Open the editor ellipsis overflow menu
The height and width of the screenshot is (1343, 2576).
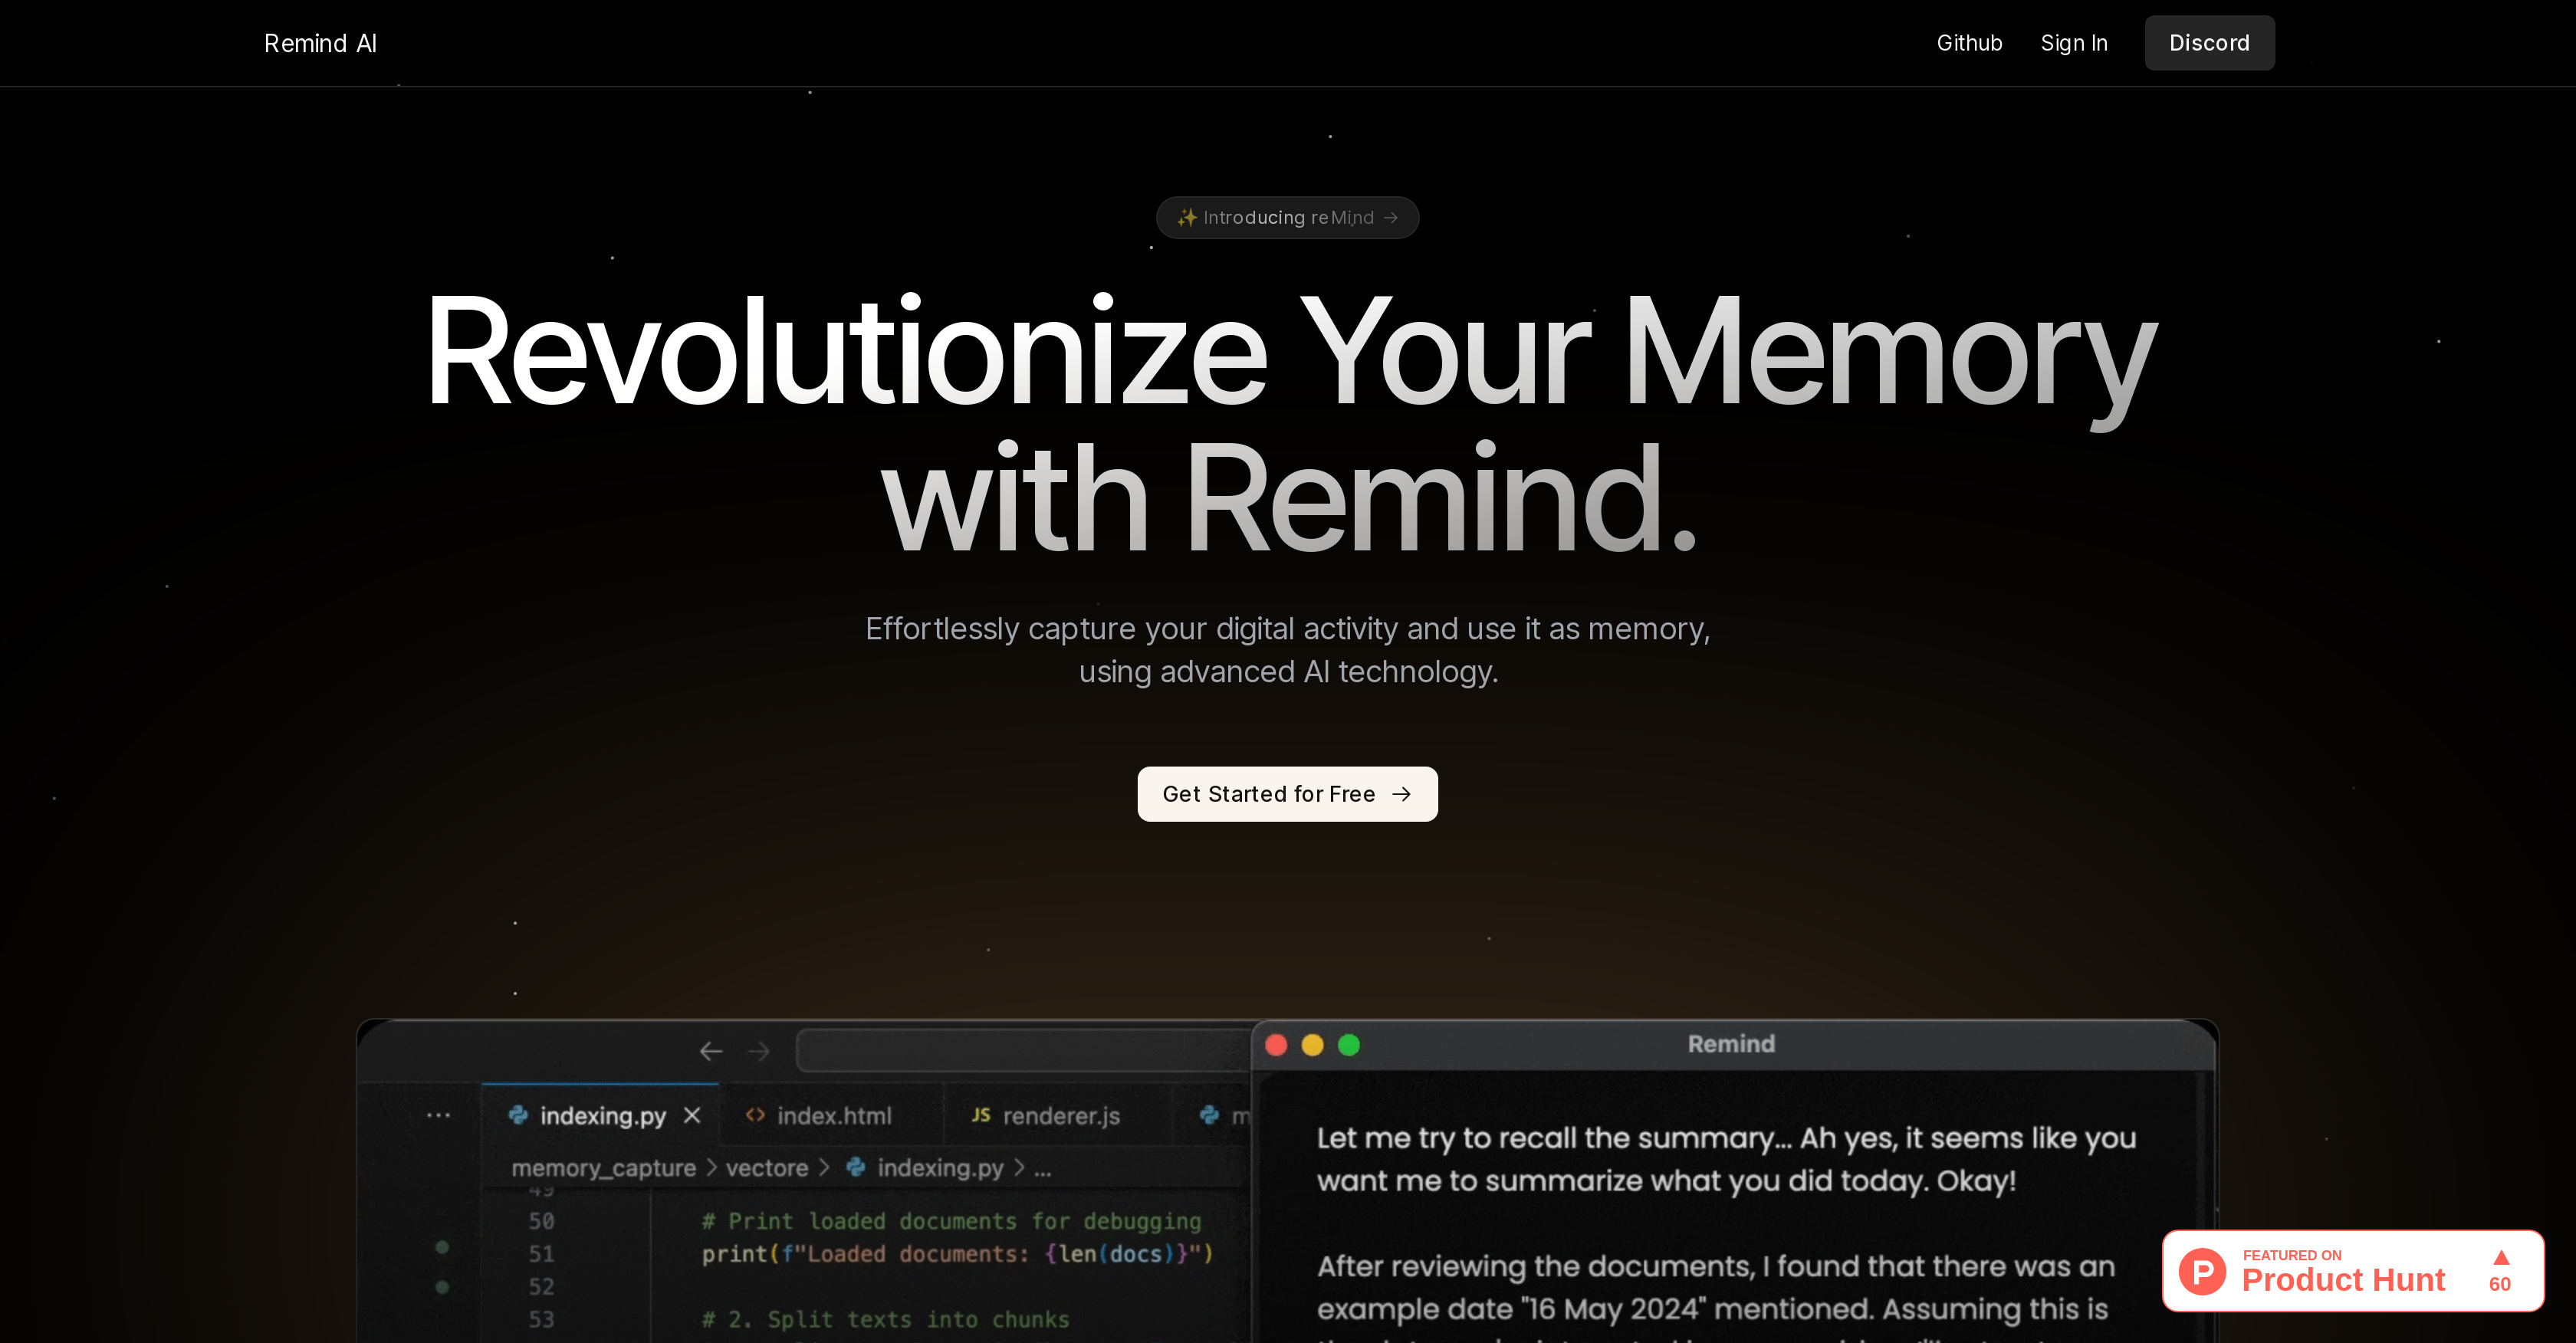click(x=438, y=1115)
